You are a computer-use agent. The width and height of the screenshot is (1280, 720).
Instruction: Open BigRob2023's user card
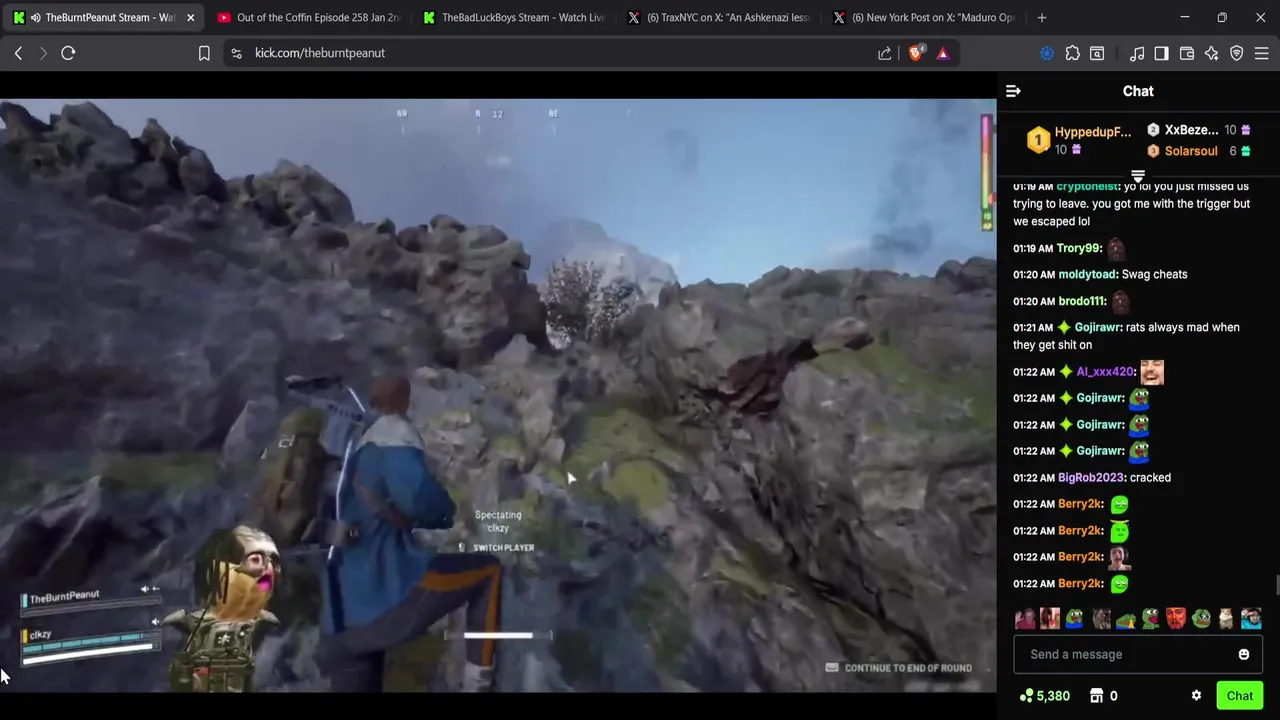1091,478
